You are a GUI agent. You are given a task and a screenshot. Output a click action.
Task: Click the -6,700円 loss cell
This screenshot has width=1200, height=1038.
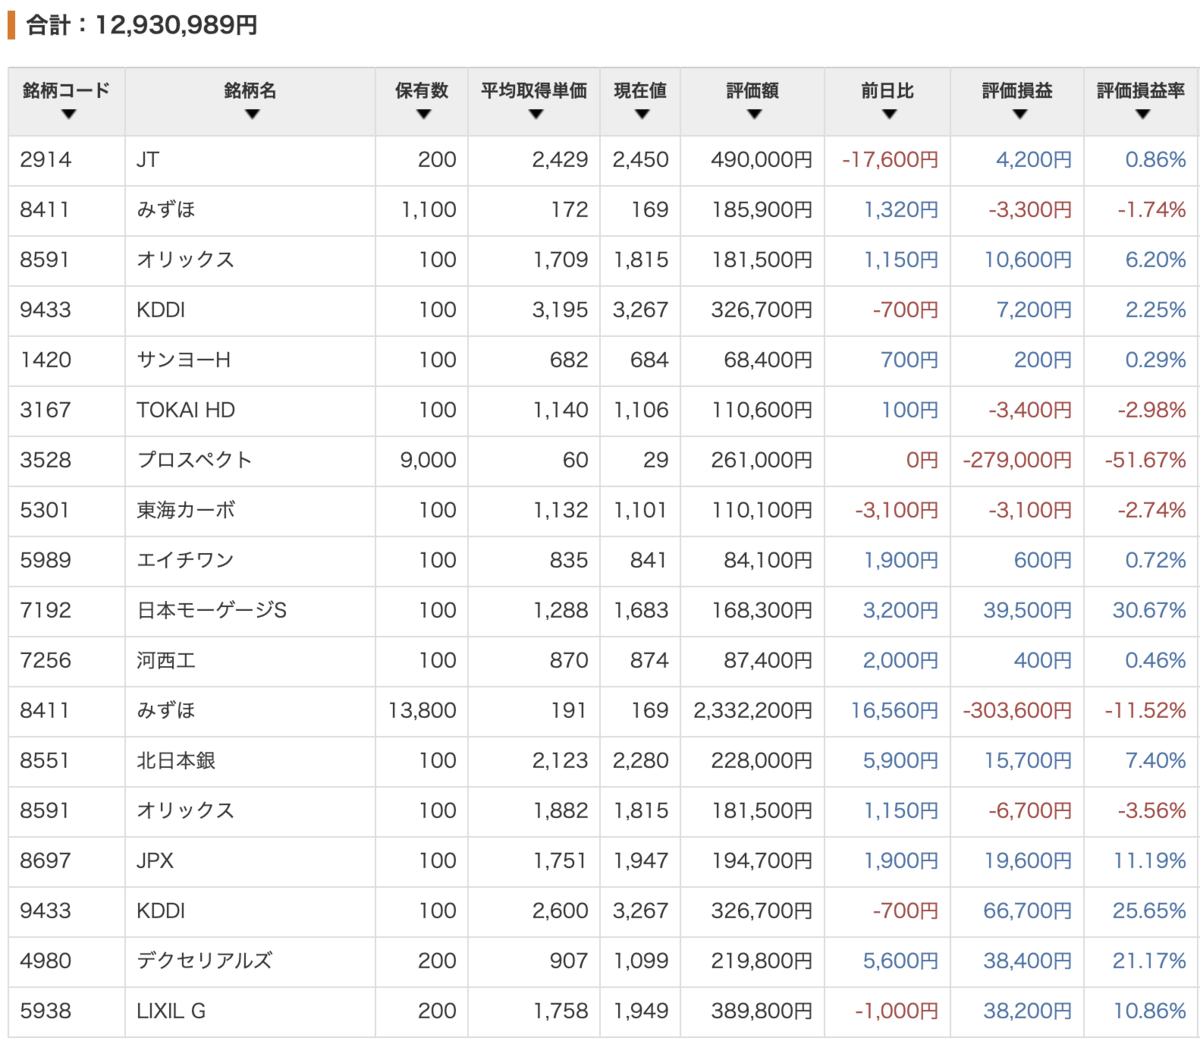tap(1030, 810)
